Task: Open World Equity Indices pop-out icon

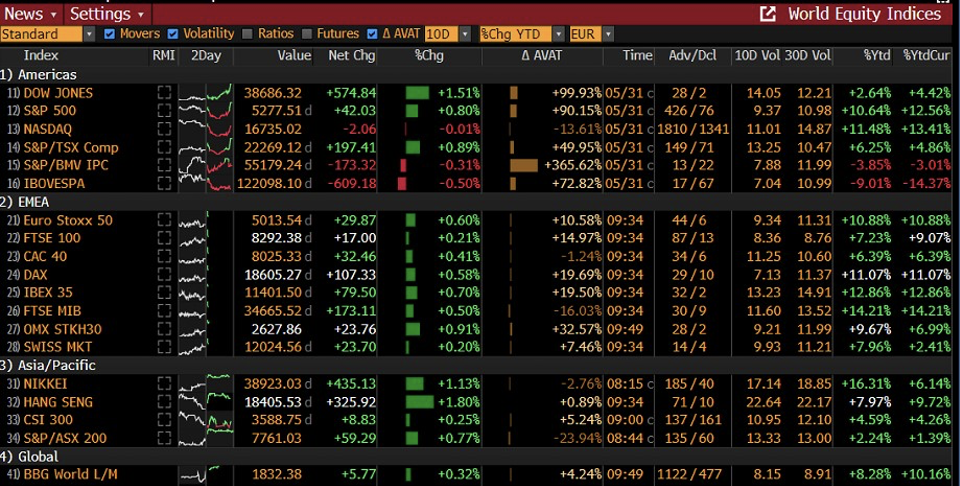Action: point(767,14)
